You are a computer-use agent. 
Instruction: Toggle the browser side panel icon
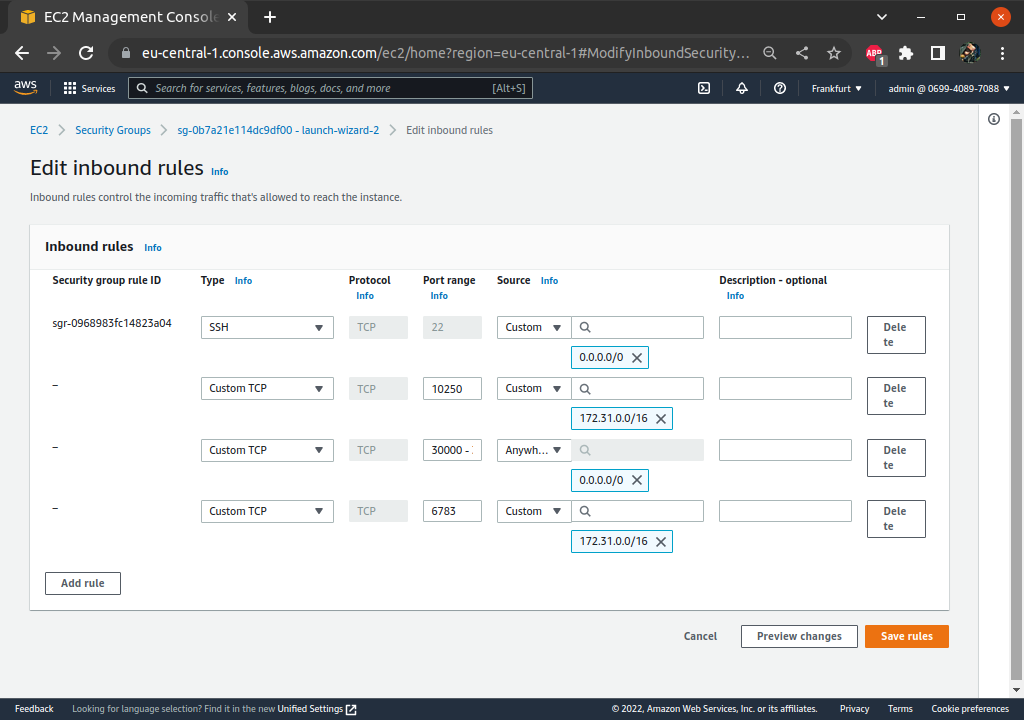(938, 53)
